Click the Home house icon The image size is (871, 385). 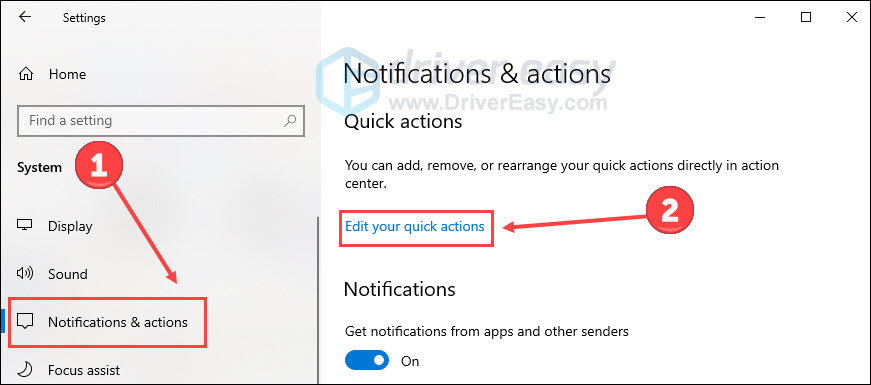click(26, 74)
